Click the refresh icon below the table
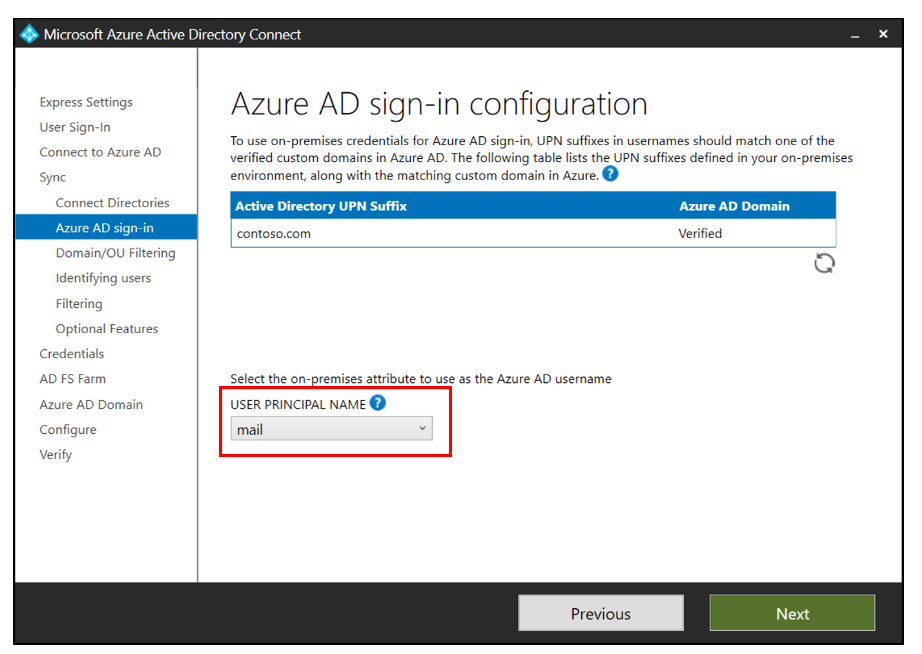 click(824, 263)
